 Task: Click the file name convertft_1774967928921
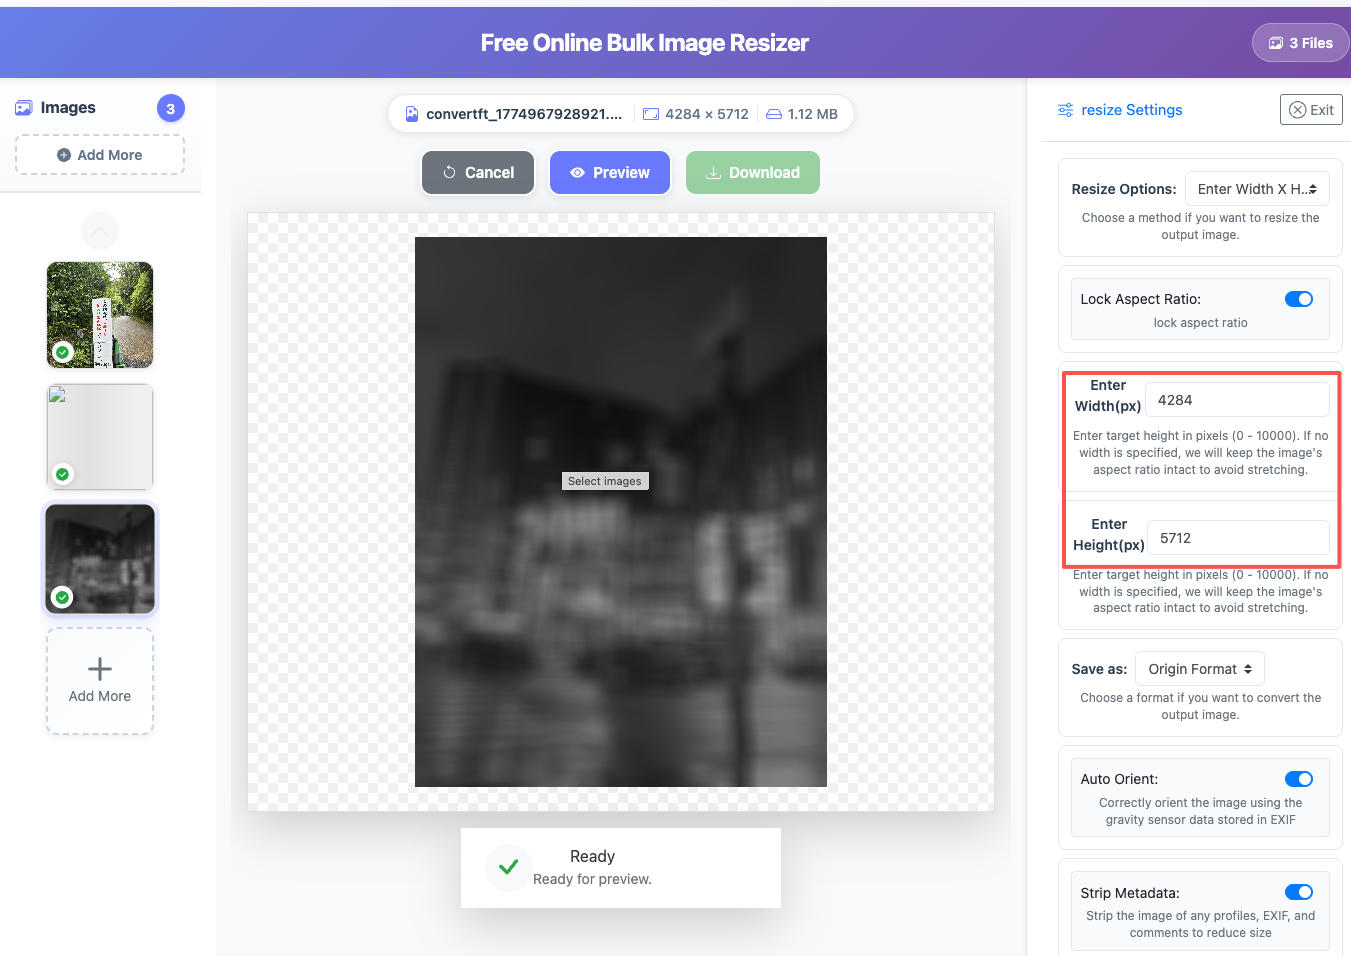click(524, 114)
